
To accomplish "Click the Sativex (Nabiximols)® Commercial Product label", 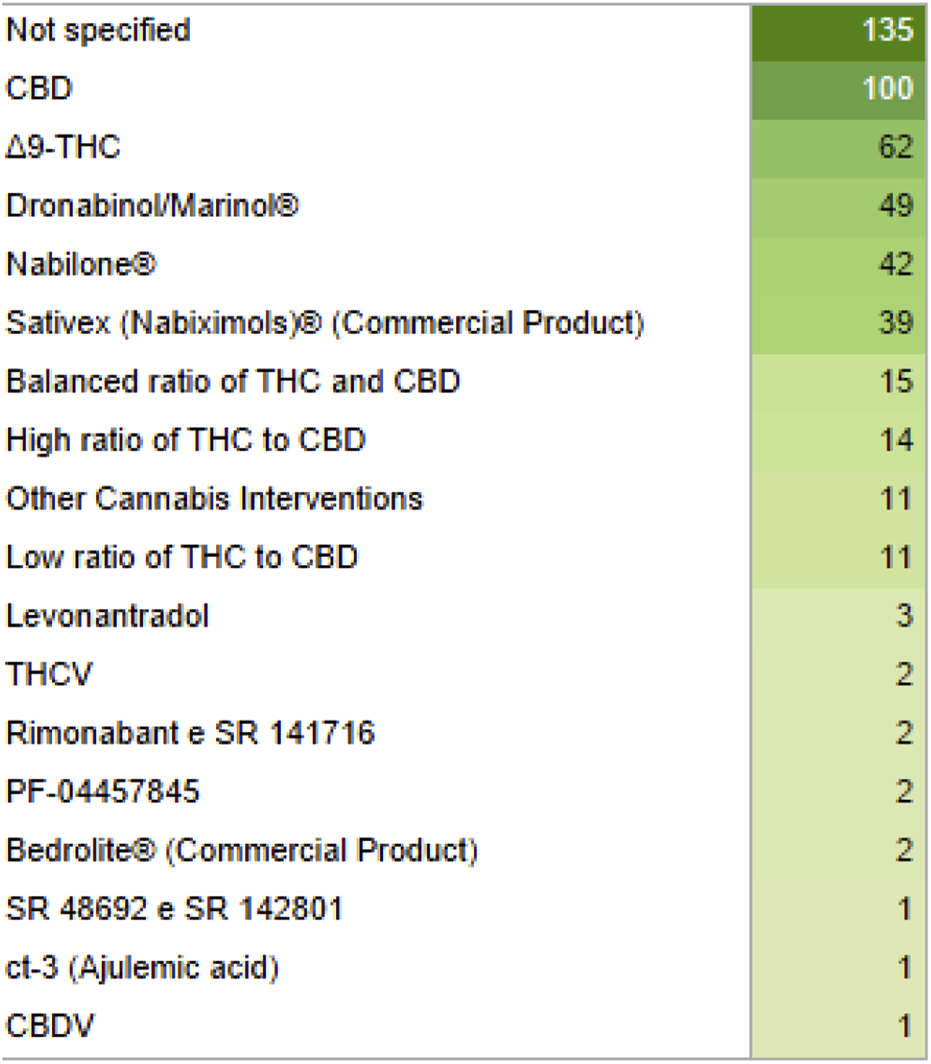I will [325, 323].
